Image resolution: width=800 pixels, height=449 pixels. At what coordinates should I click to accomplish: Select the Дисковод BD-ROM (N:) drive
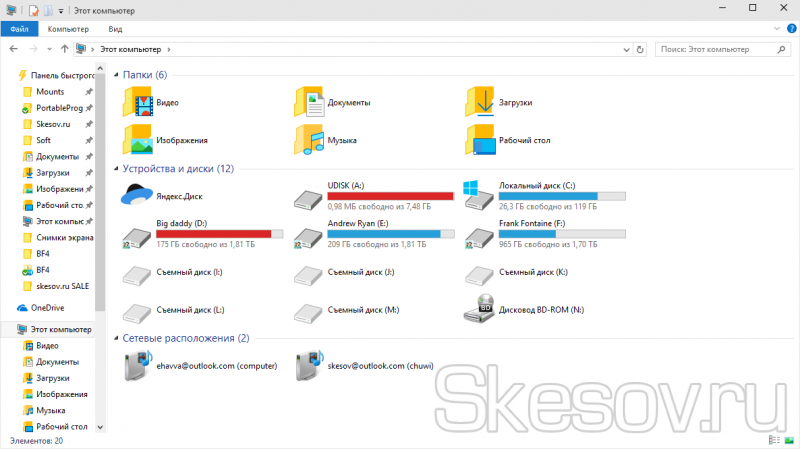482,310
